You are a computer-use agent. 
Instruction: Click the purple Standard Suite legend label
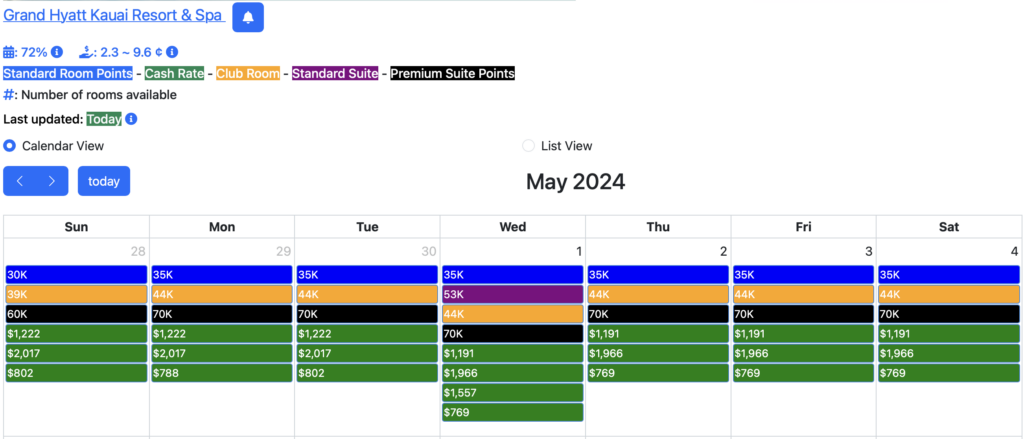[335, 73]
